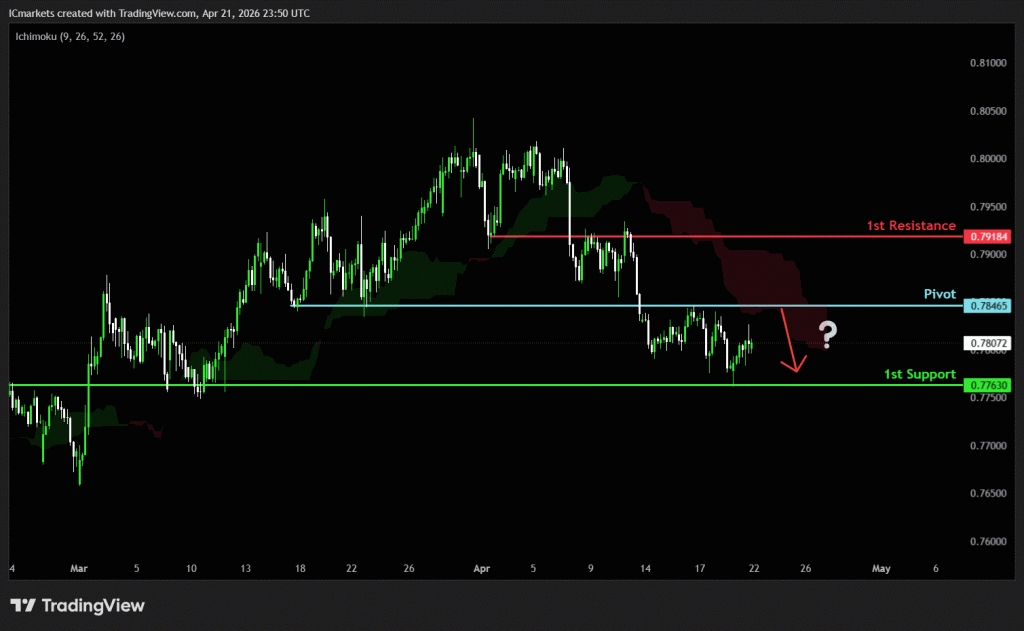This screenshot has width=1024, height=631.
Task: Click the Mar label on time axis
Action: coord(80,568)
